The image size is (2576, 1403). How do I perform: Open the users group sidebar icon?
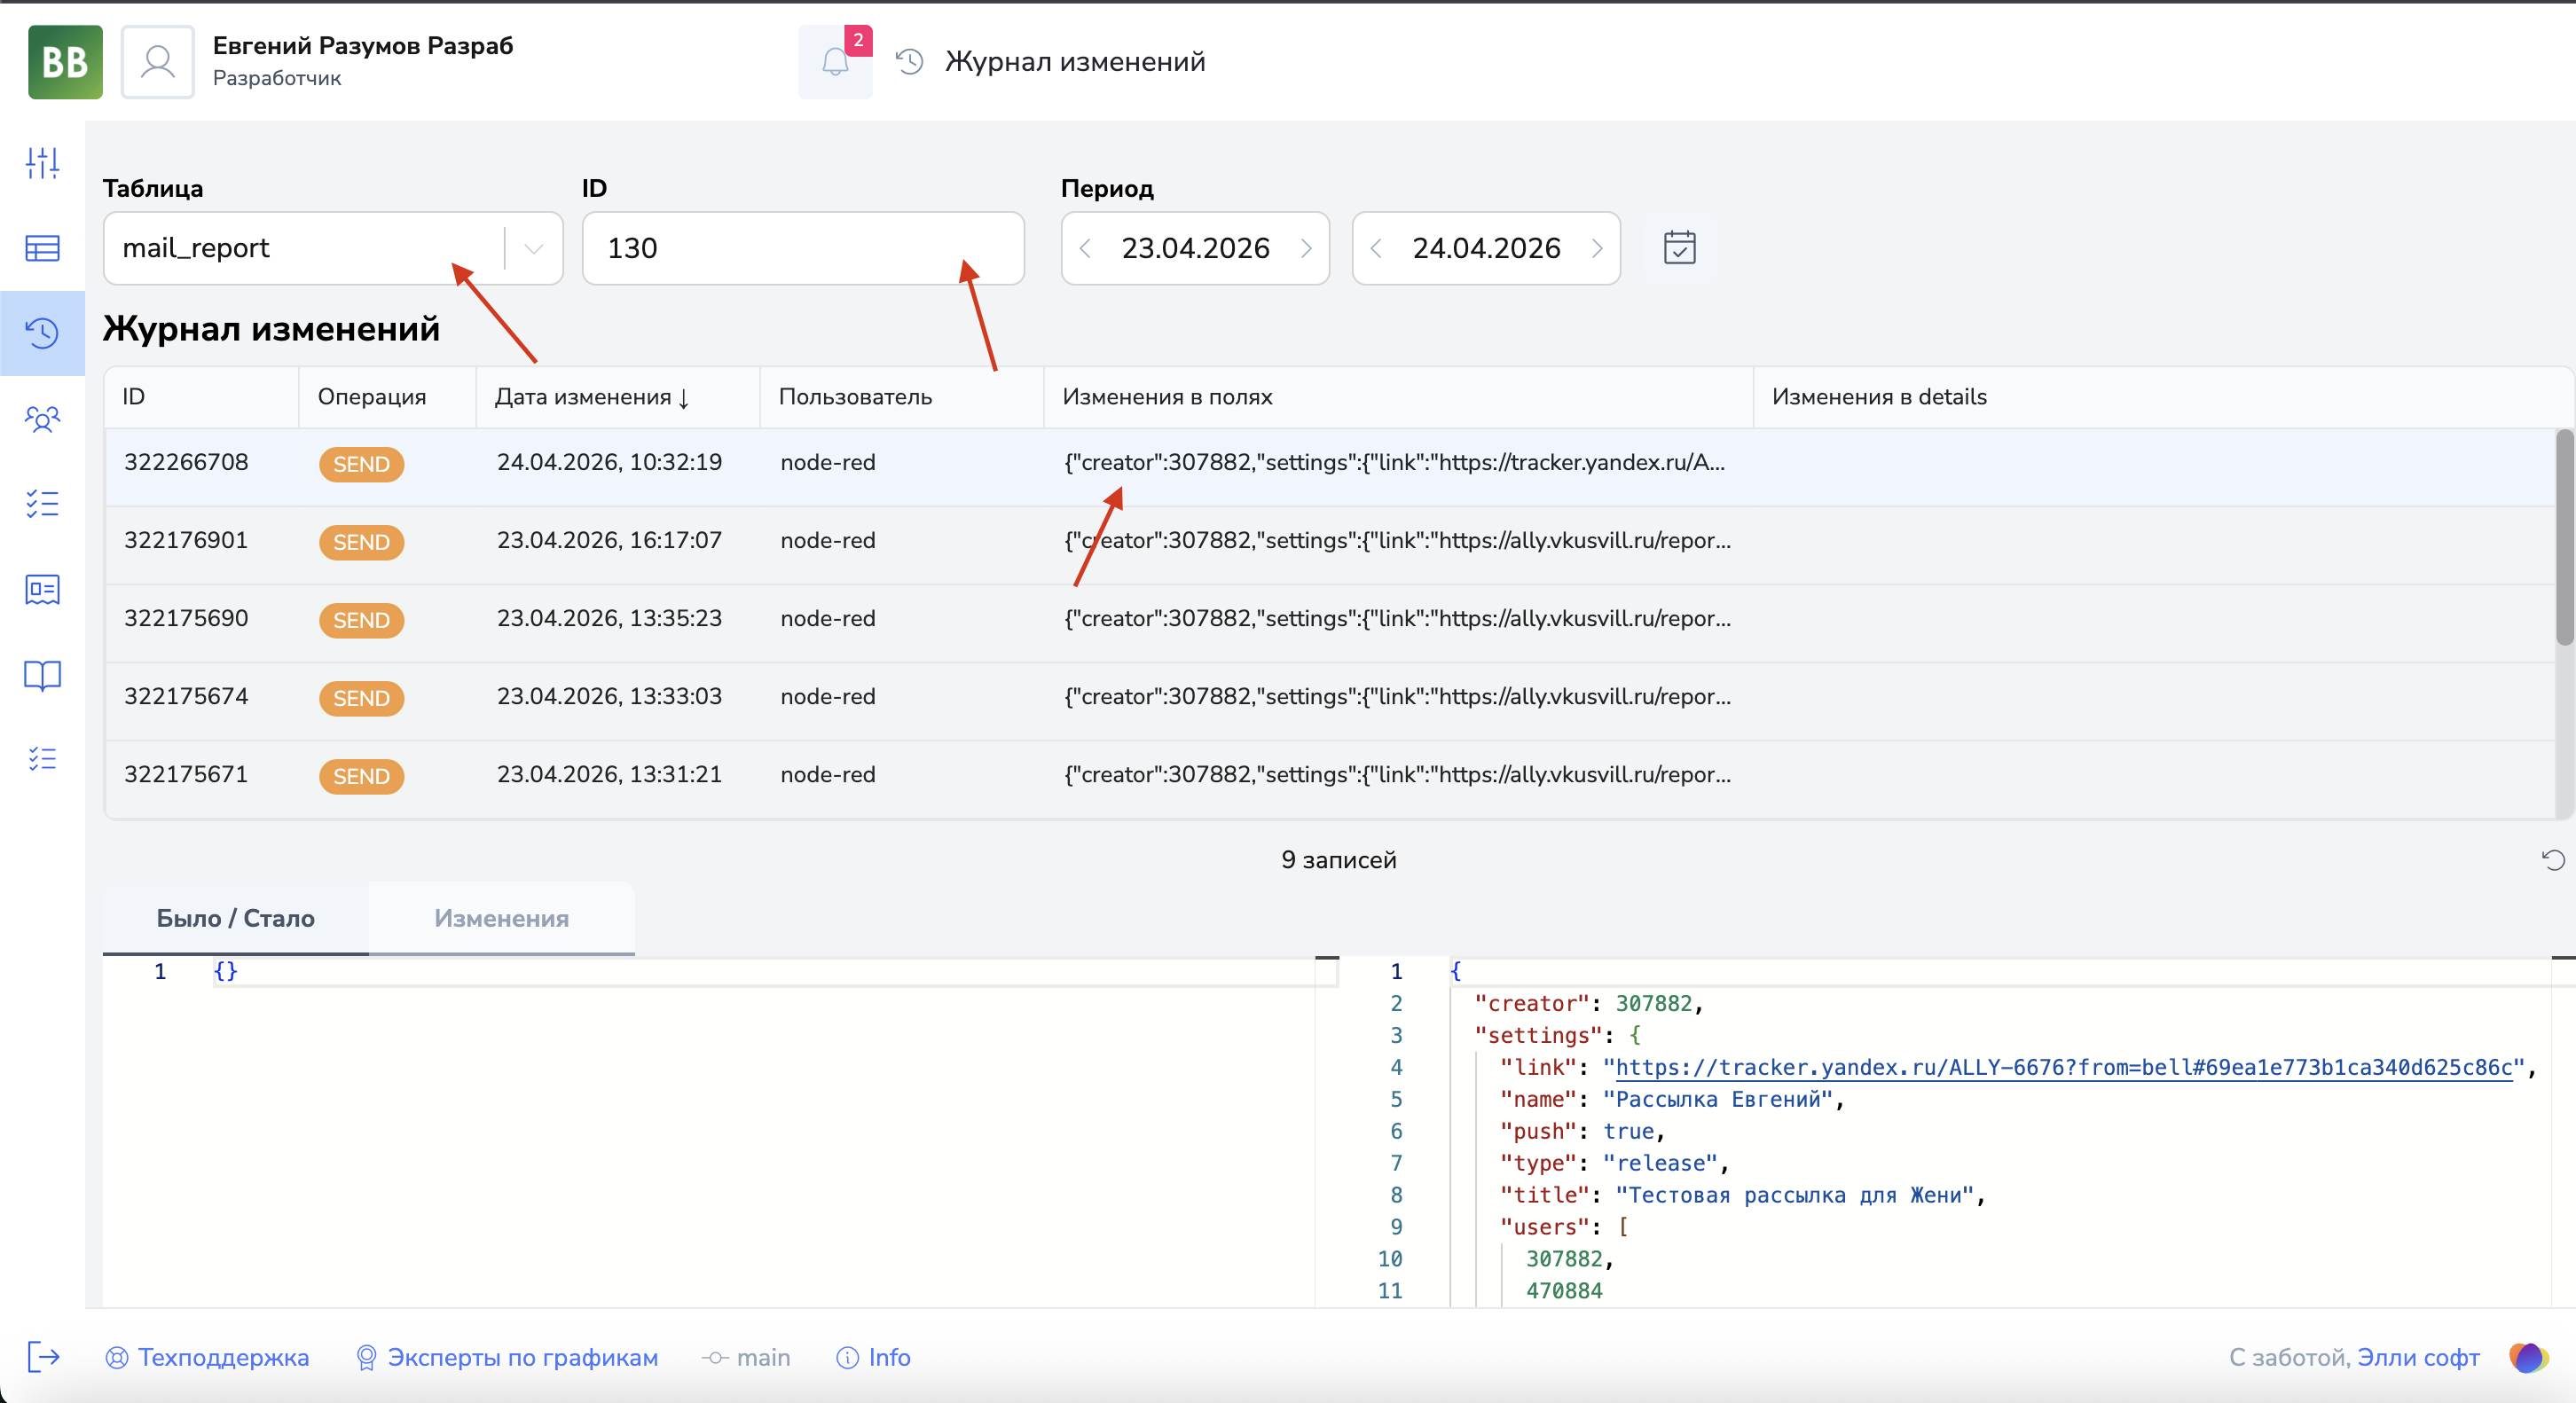42,418
